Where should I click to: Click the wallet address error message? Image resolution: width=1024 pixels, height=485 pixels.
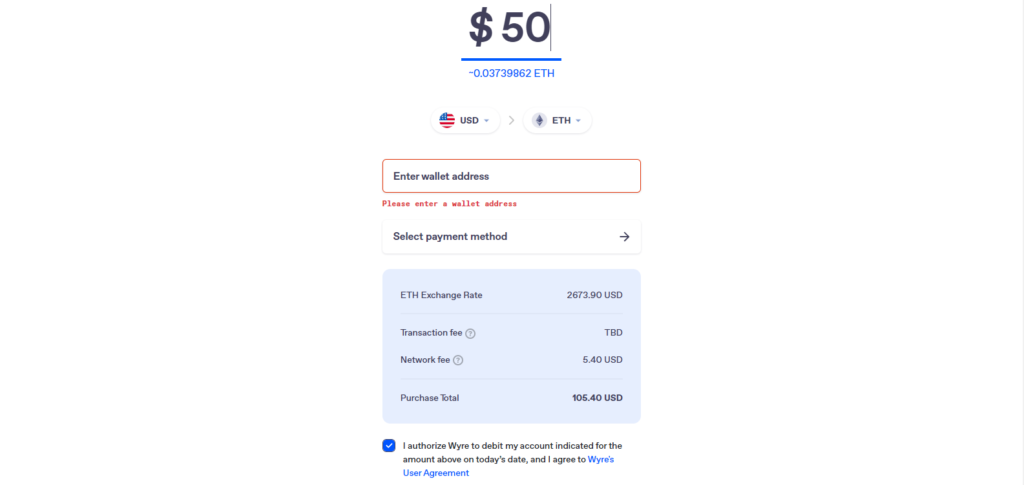(x=449, y=204)
